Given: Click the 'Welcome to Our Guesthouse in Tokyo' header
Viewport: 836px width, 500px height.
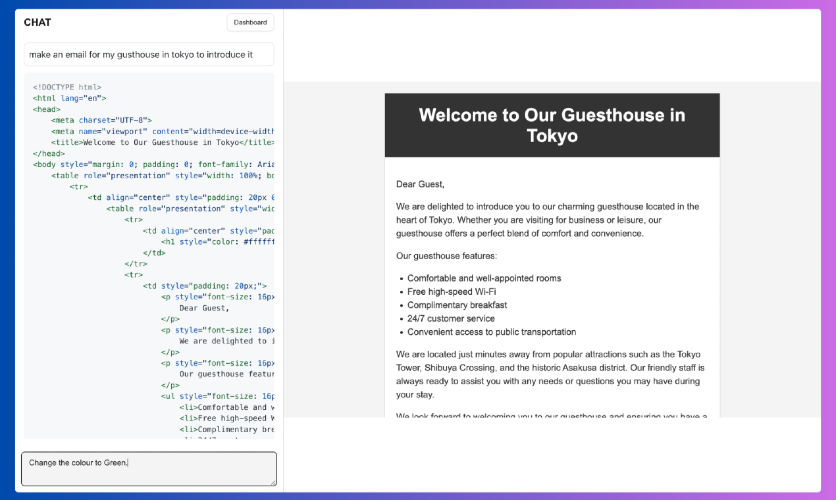Looking at the screenshot, I should click(552, 125).
